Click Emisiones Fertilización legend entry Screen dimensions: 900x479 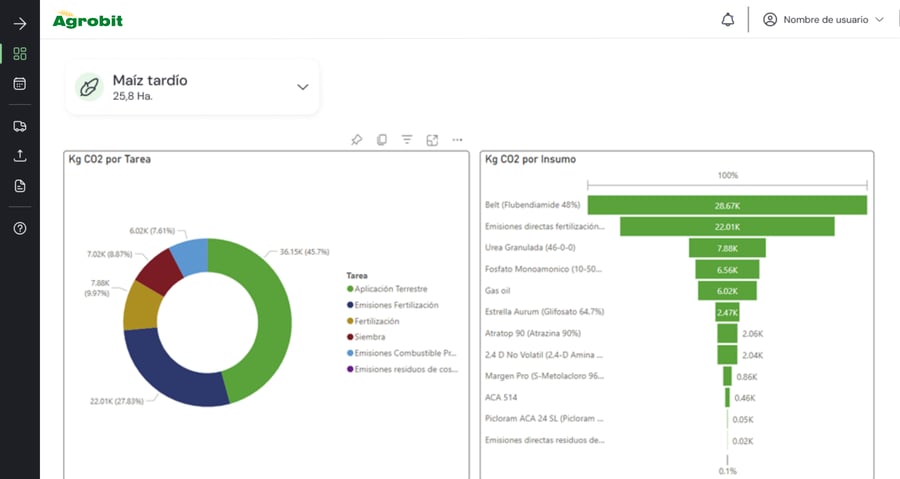click(393, 305)
